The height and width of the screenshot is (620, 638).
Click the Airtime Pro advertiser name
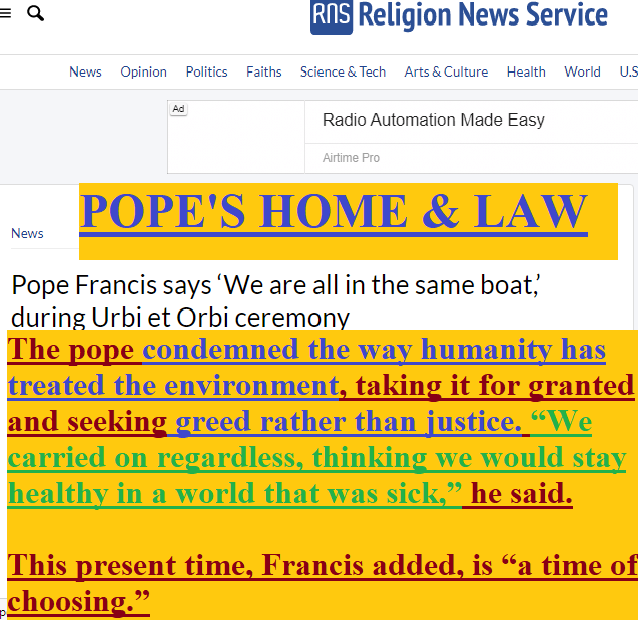351,158
